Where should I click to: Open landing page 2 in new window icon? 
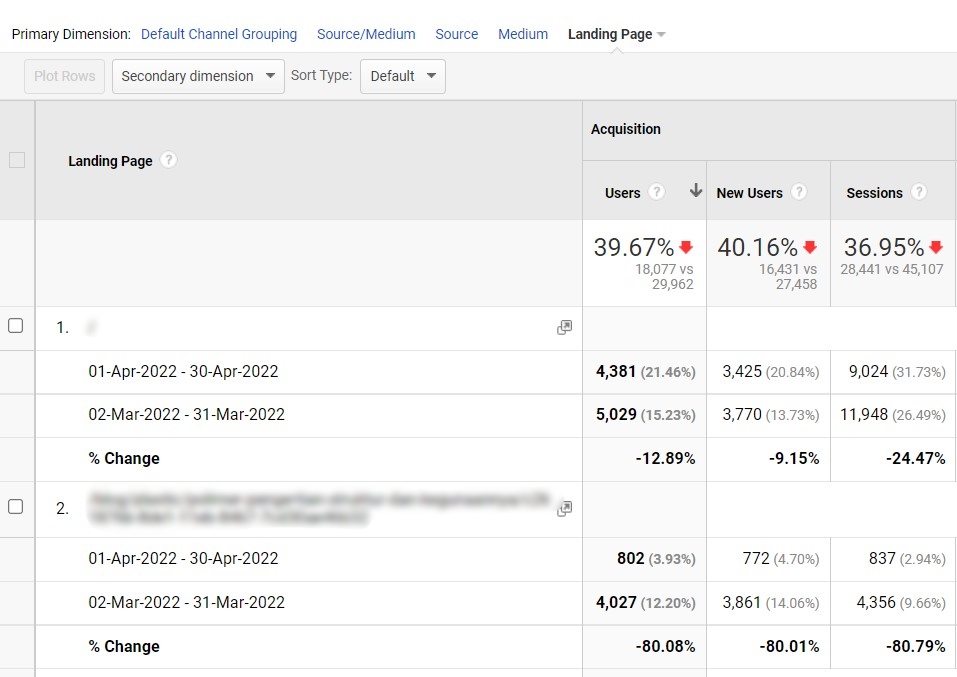point(565,509)
